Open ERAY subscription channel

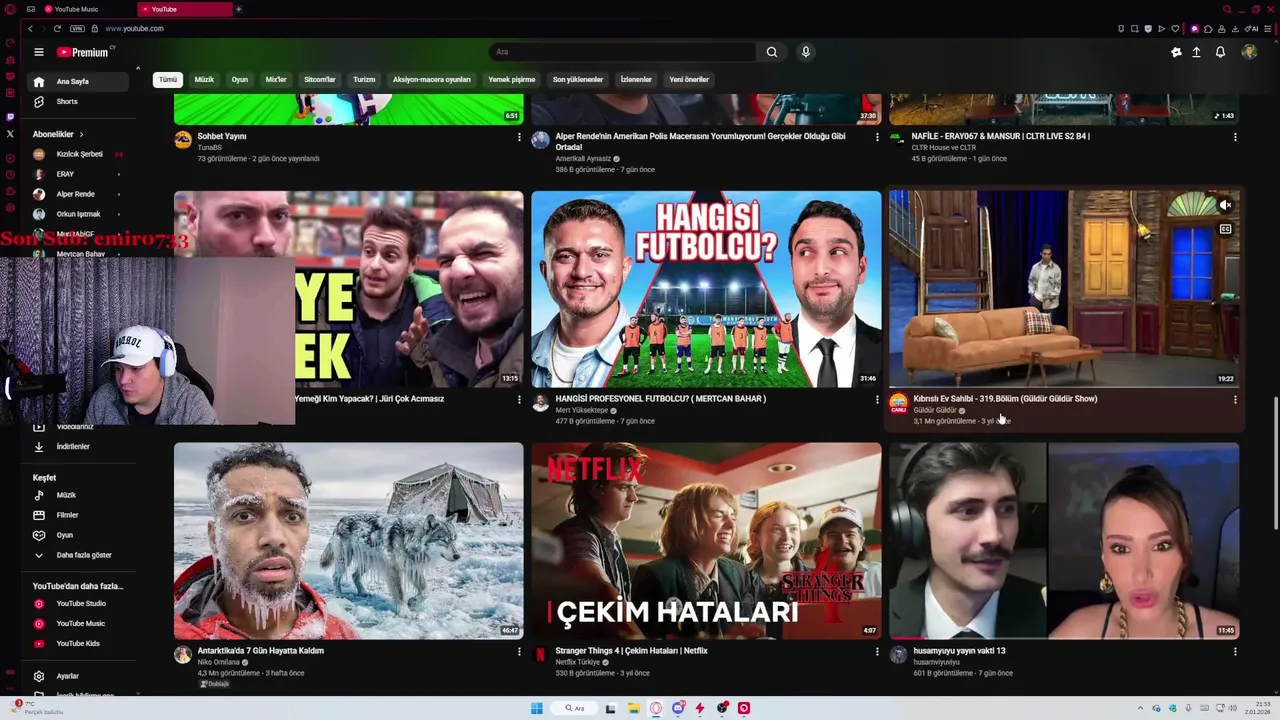(x=80, y=174)
